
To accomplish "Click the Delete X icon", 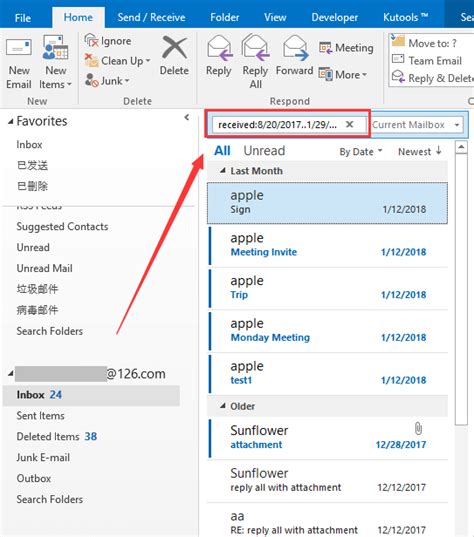I will 174,48.
